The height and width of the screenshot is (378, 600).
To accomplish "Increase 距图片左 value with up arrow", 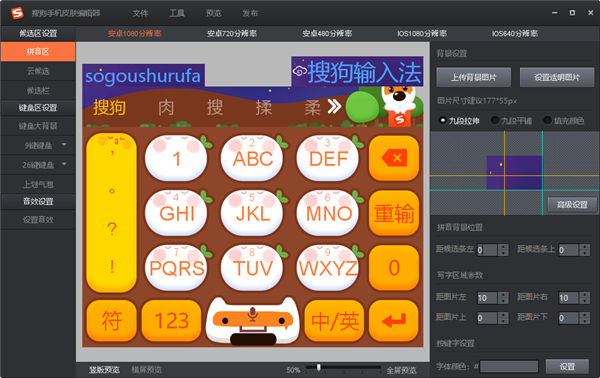I will click(x=504, y=295).
